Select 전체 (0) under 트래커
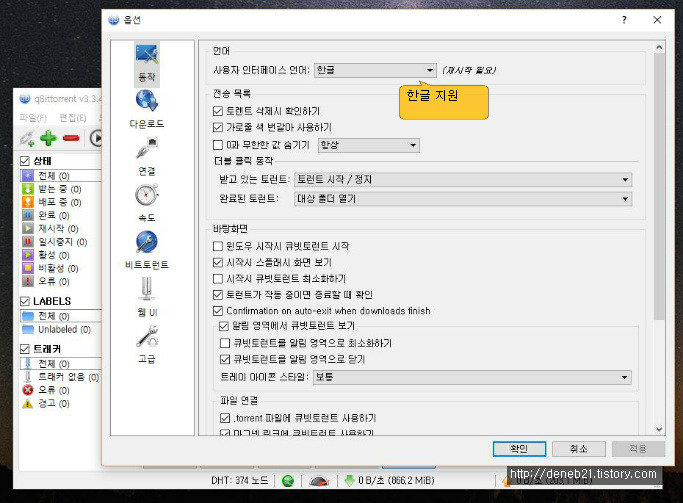 click(x=61, y=363)
